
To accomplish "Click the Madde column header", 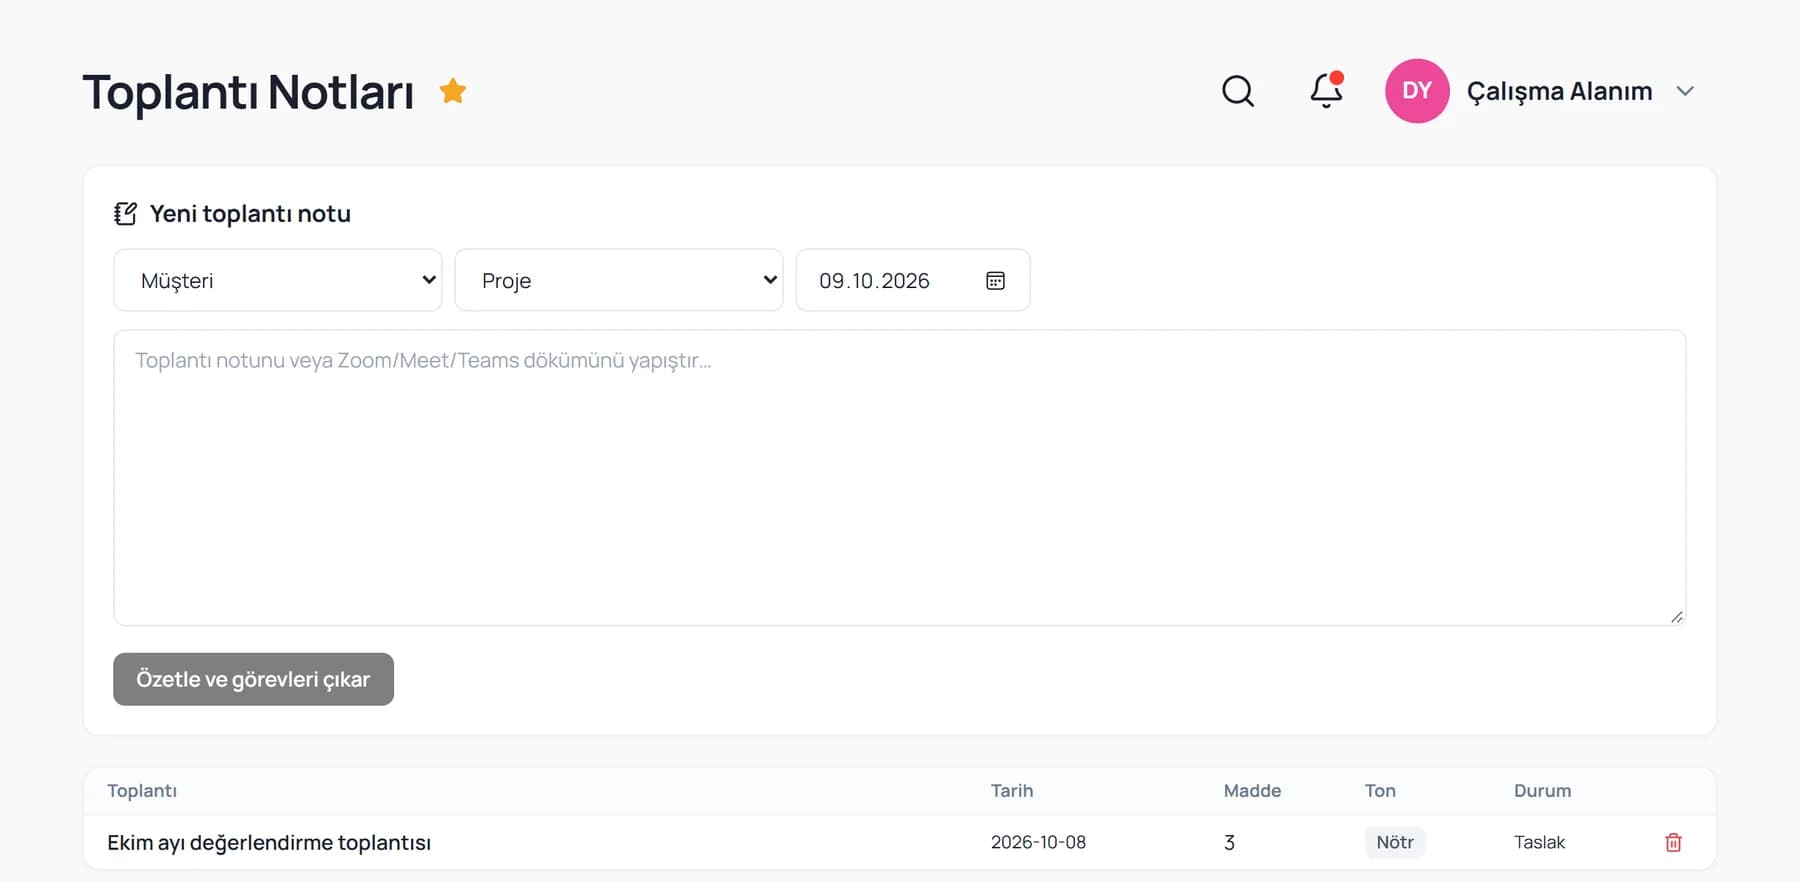I will [1252, 790].
